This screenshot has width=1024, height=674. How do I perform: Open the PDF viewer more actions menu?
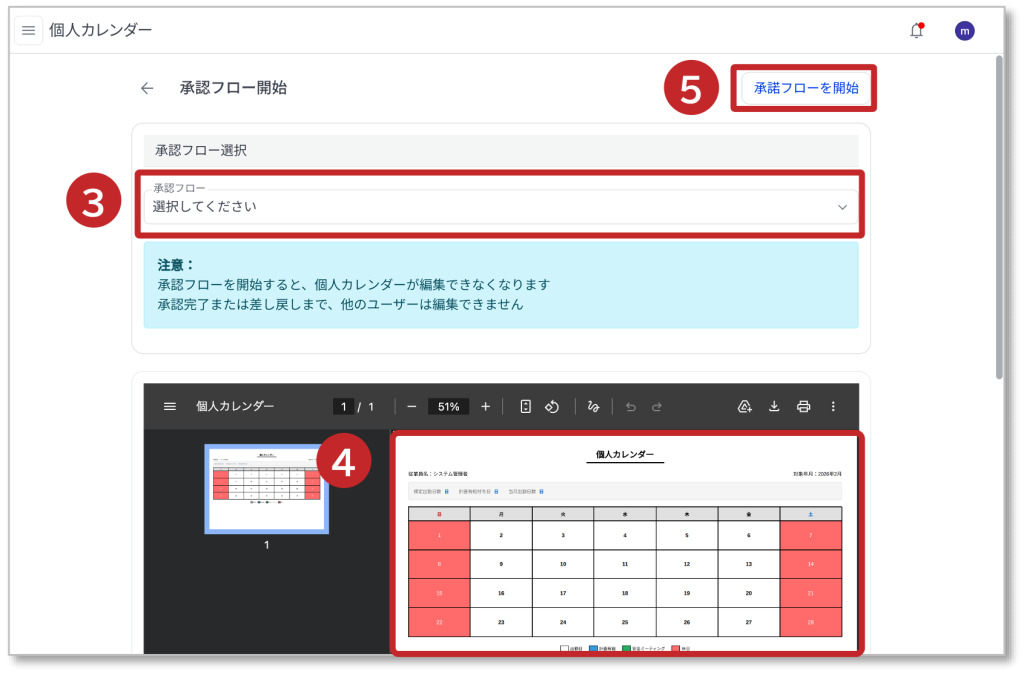[832, 407]
